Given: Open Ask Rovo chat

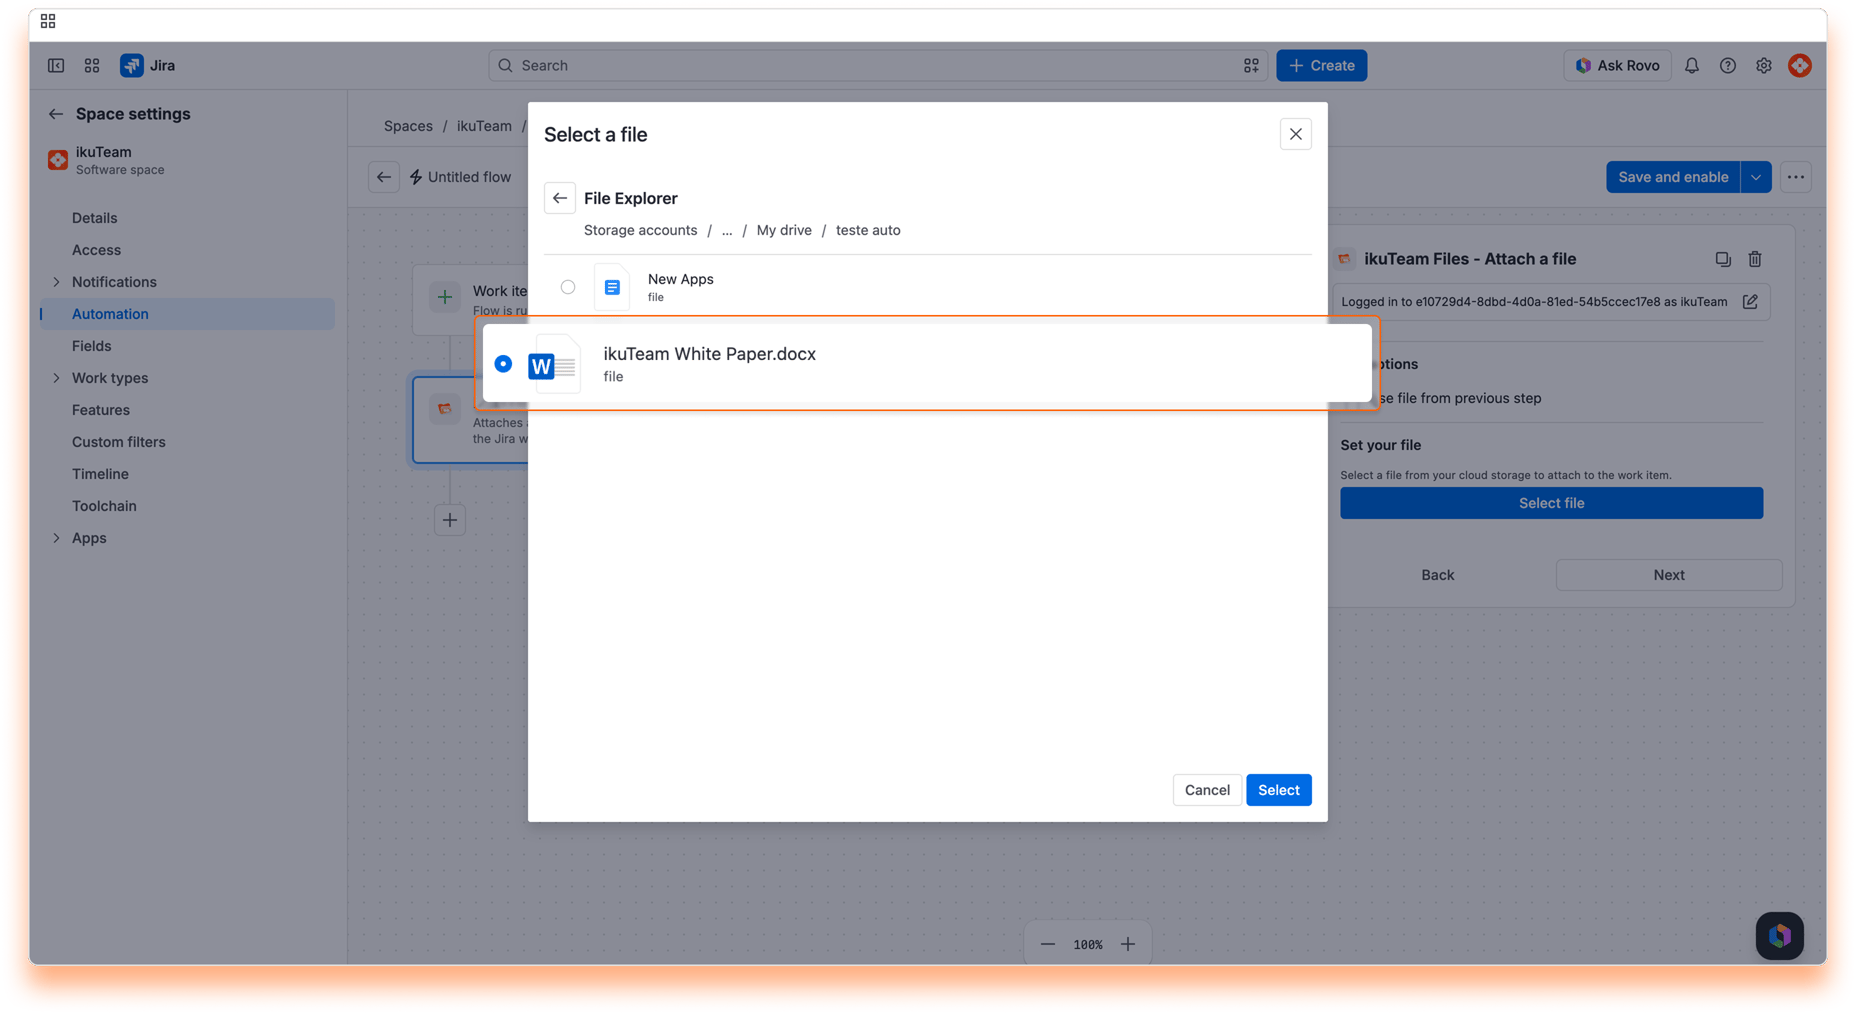Looking at the screenshot, I should tap(1617, 66).
